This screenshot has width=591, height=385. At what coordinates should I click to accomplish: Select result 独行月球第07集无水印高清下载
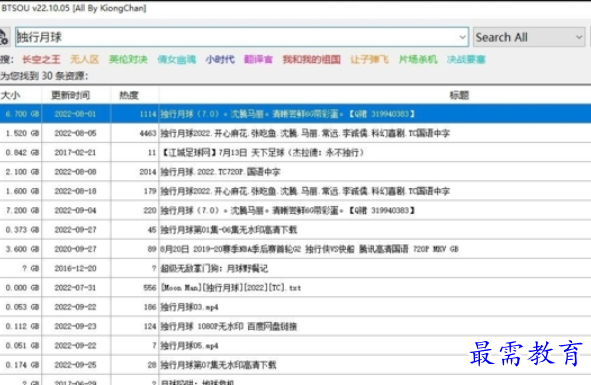click(x=296, y=365)
